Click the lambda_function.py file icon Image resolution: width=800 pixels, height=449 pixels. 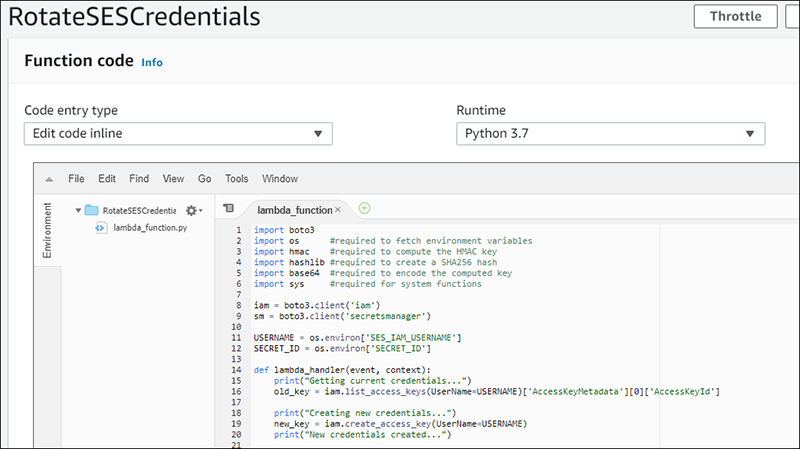[x=101, y=228]
